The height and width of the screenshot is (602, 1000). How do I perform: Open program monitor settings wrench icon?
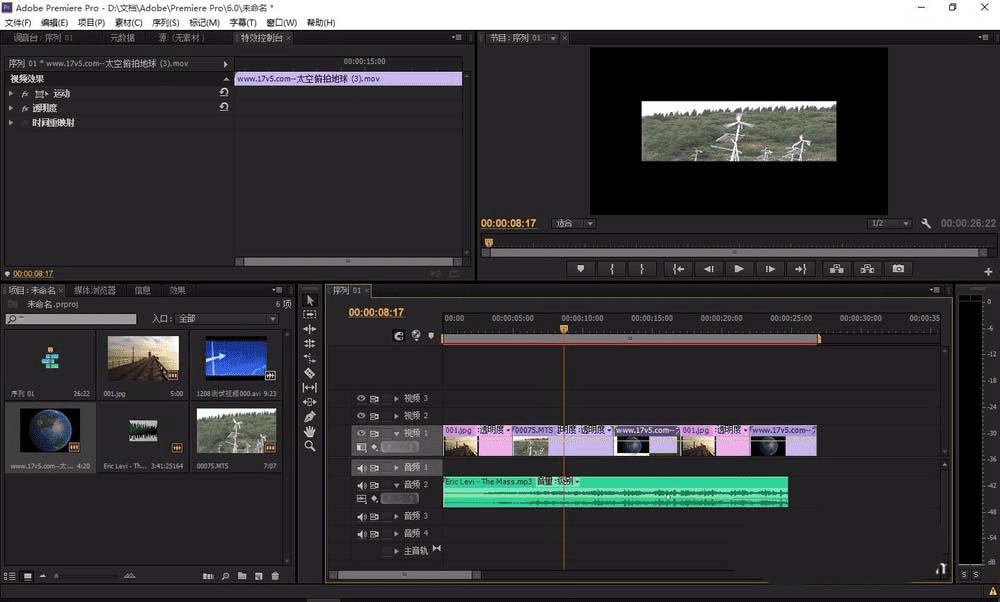pyautogui.click(x=926, y=224)
